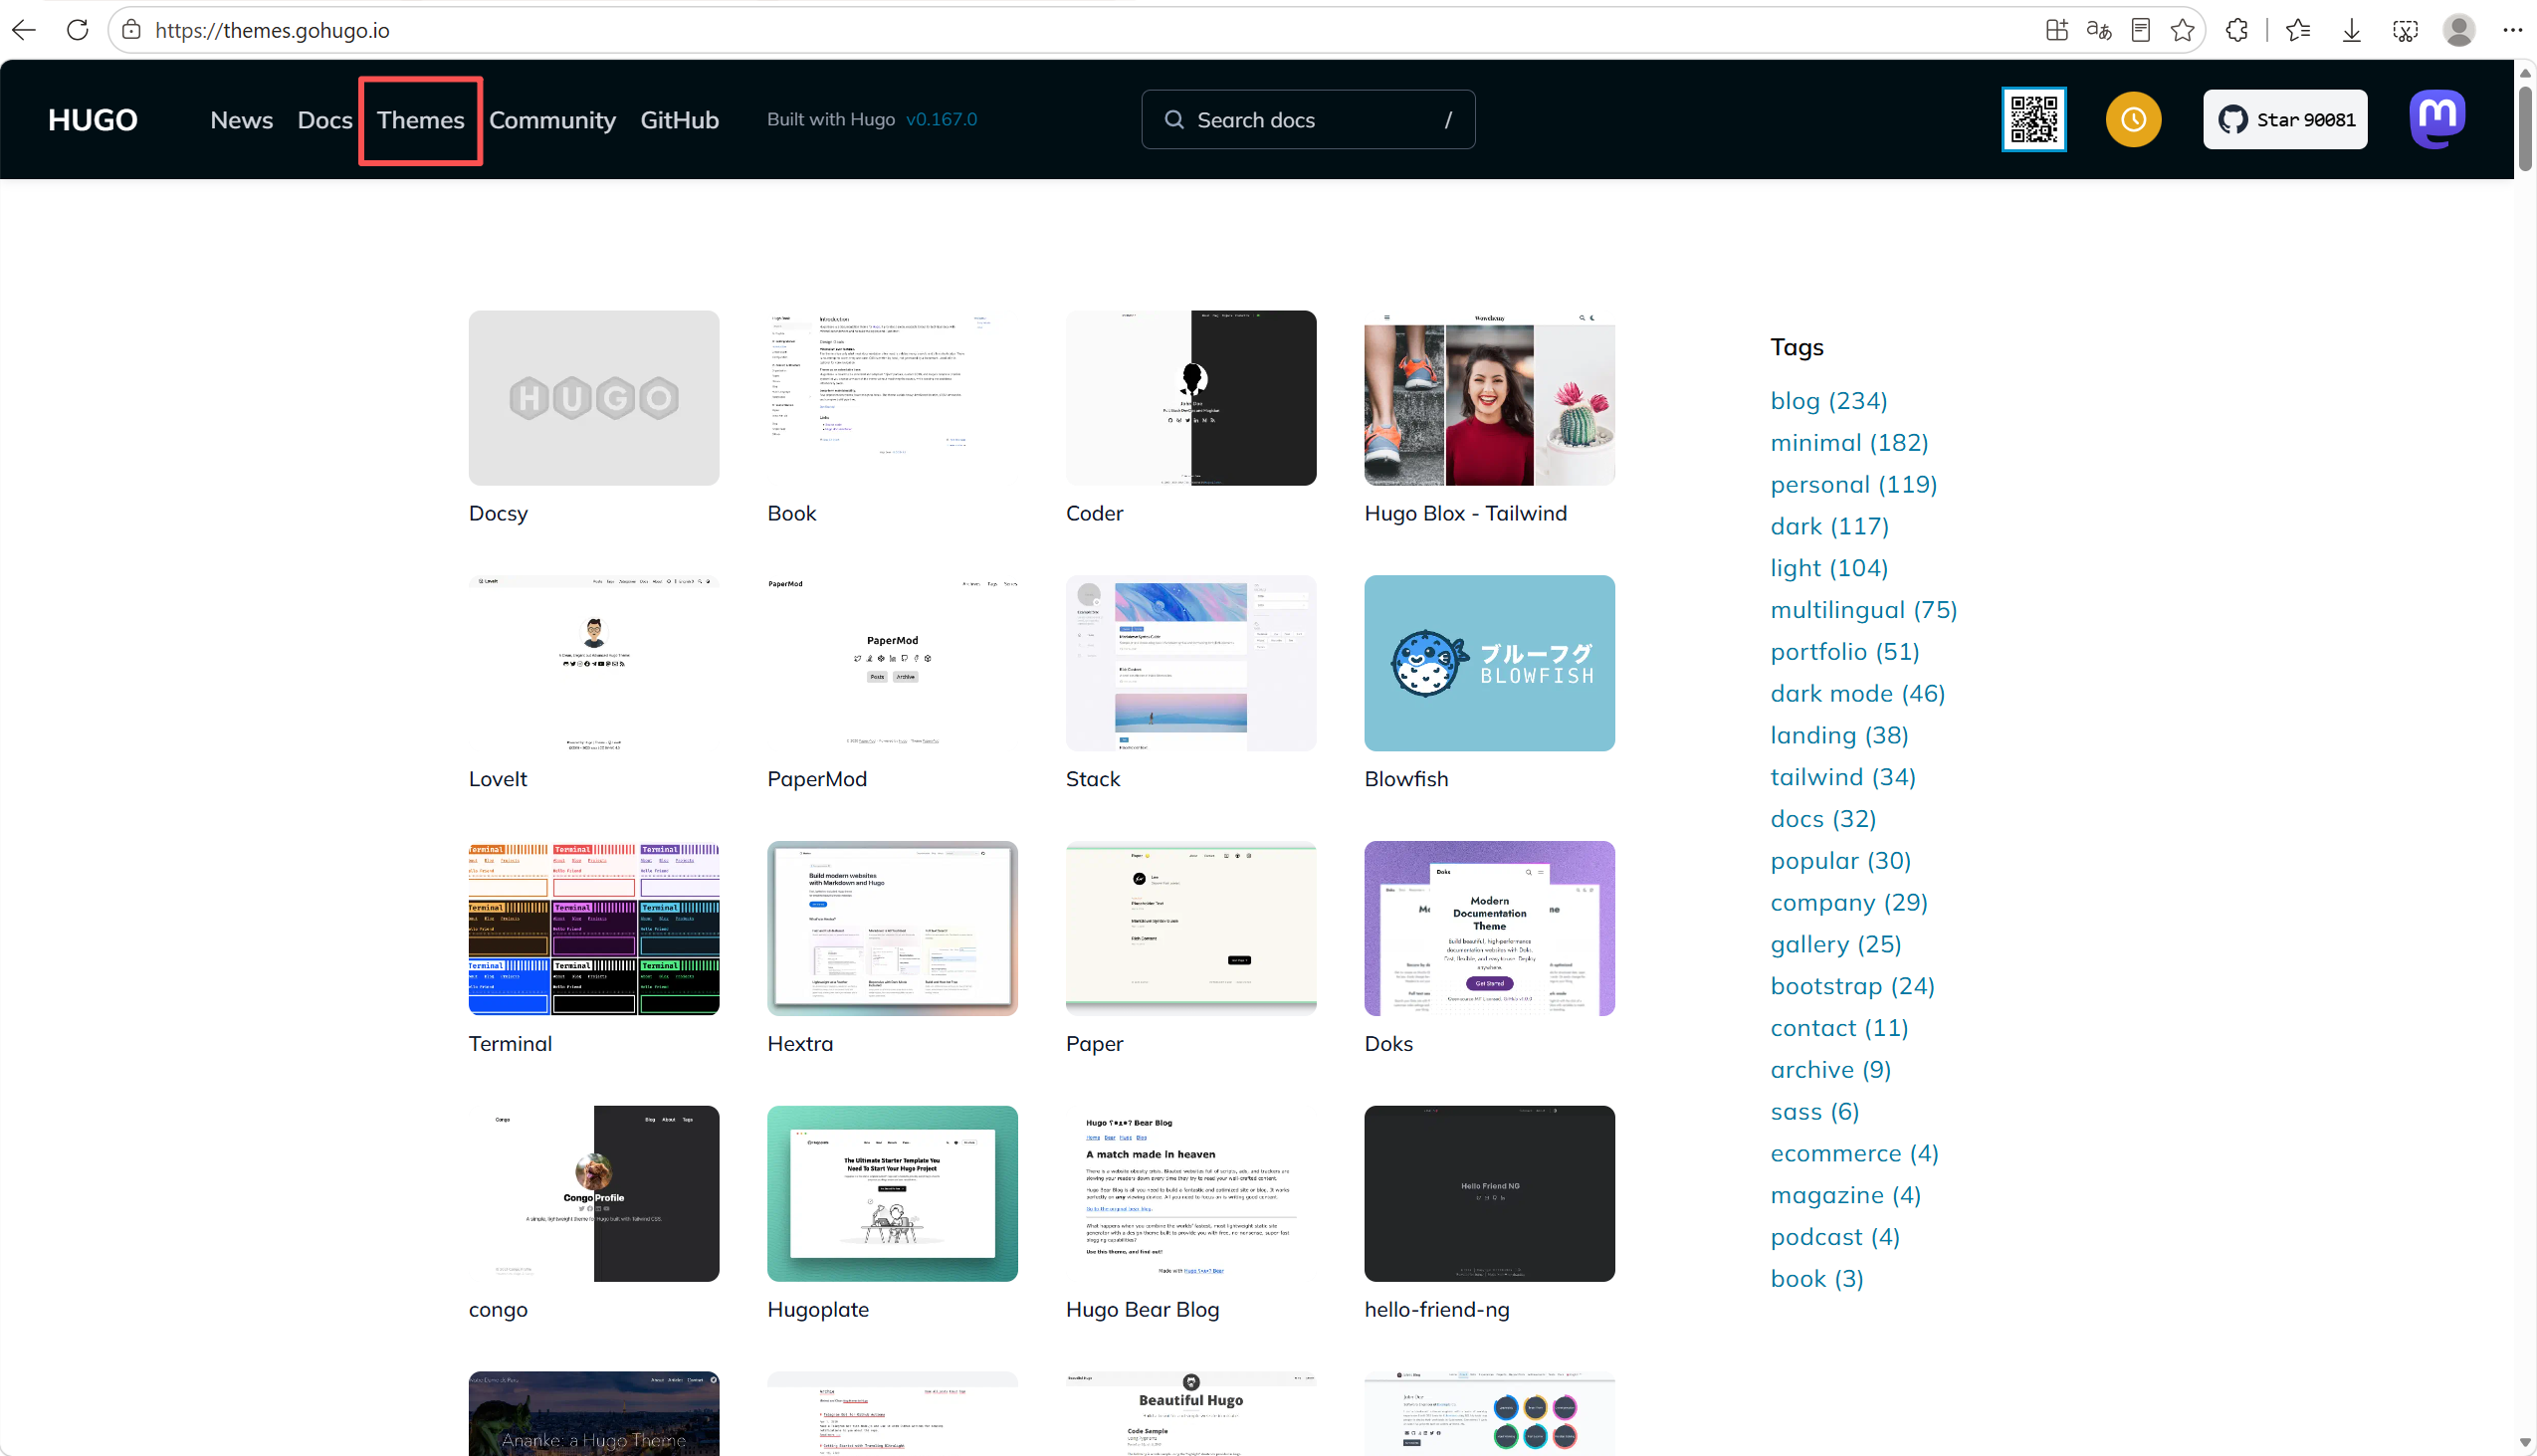Open the Coder theme thumbnail

1190,398
